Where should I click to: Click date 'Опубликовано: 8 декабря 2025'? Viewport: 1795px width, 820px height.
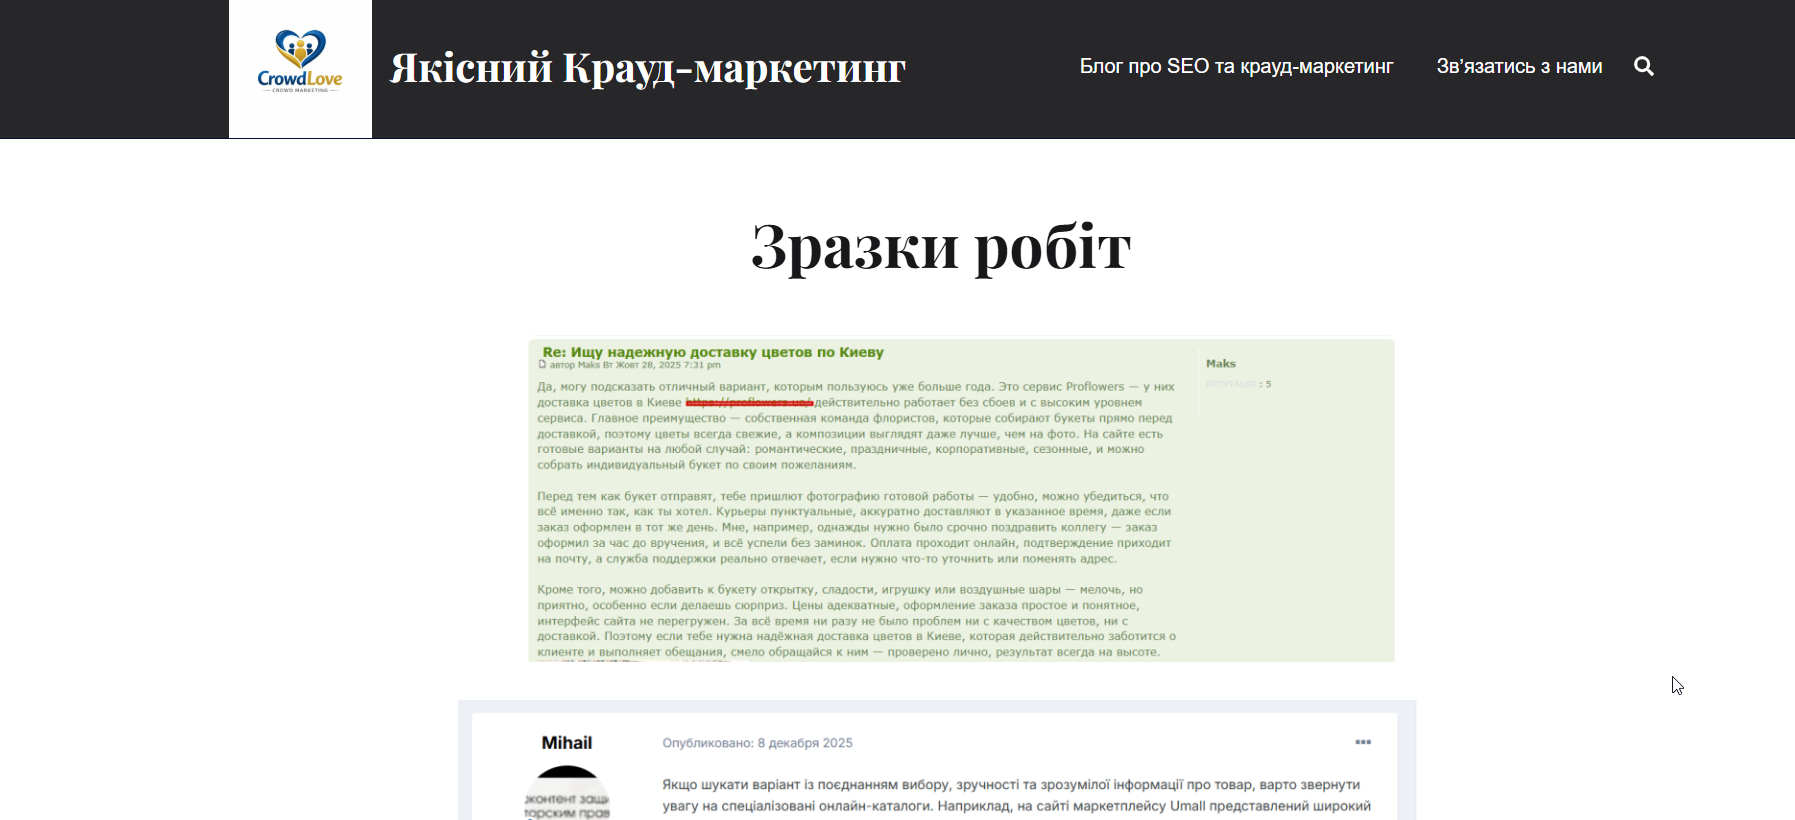(x=757, y=743)
